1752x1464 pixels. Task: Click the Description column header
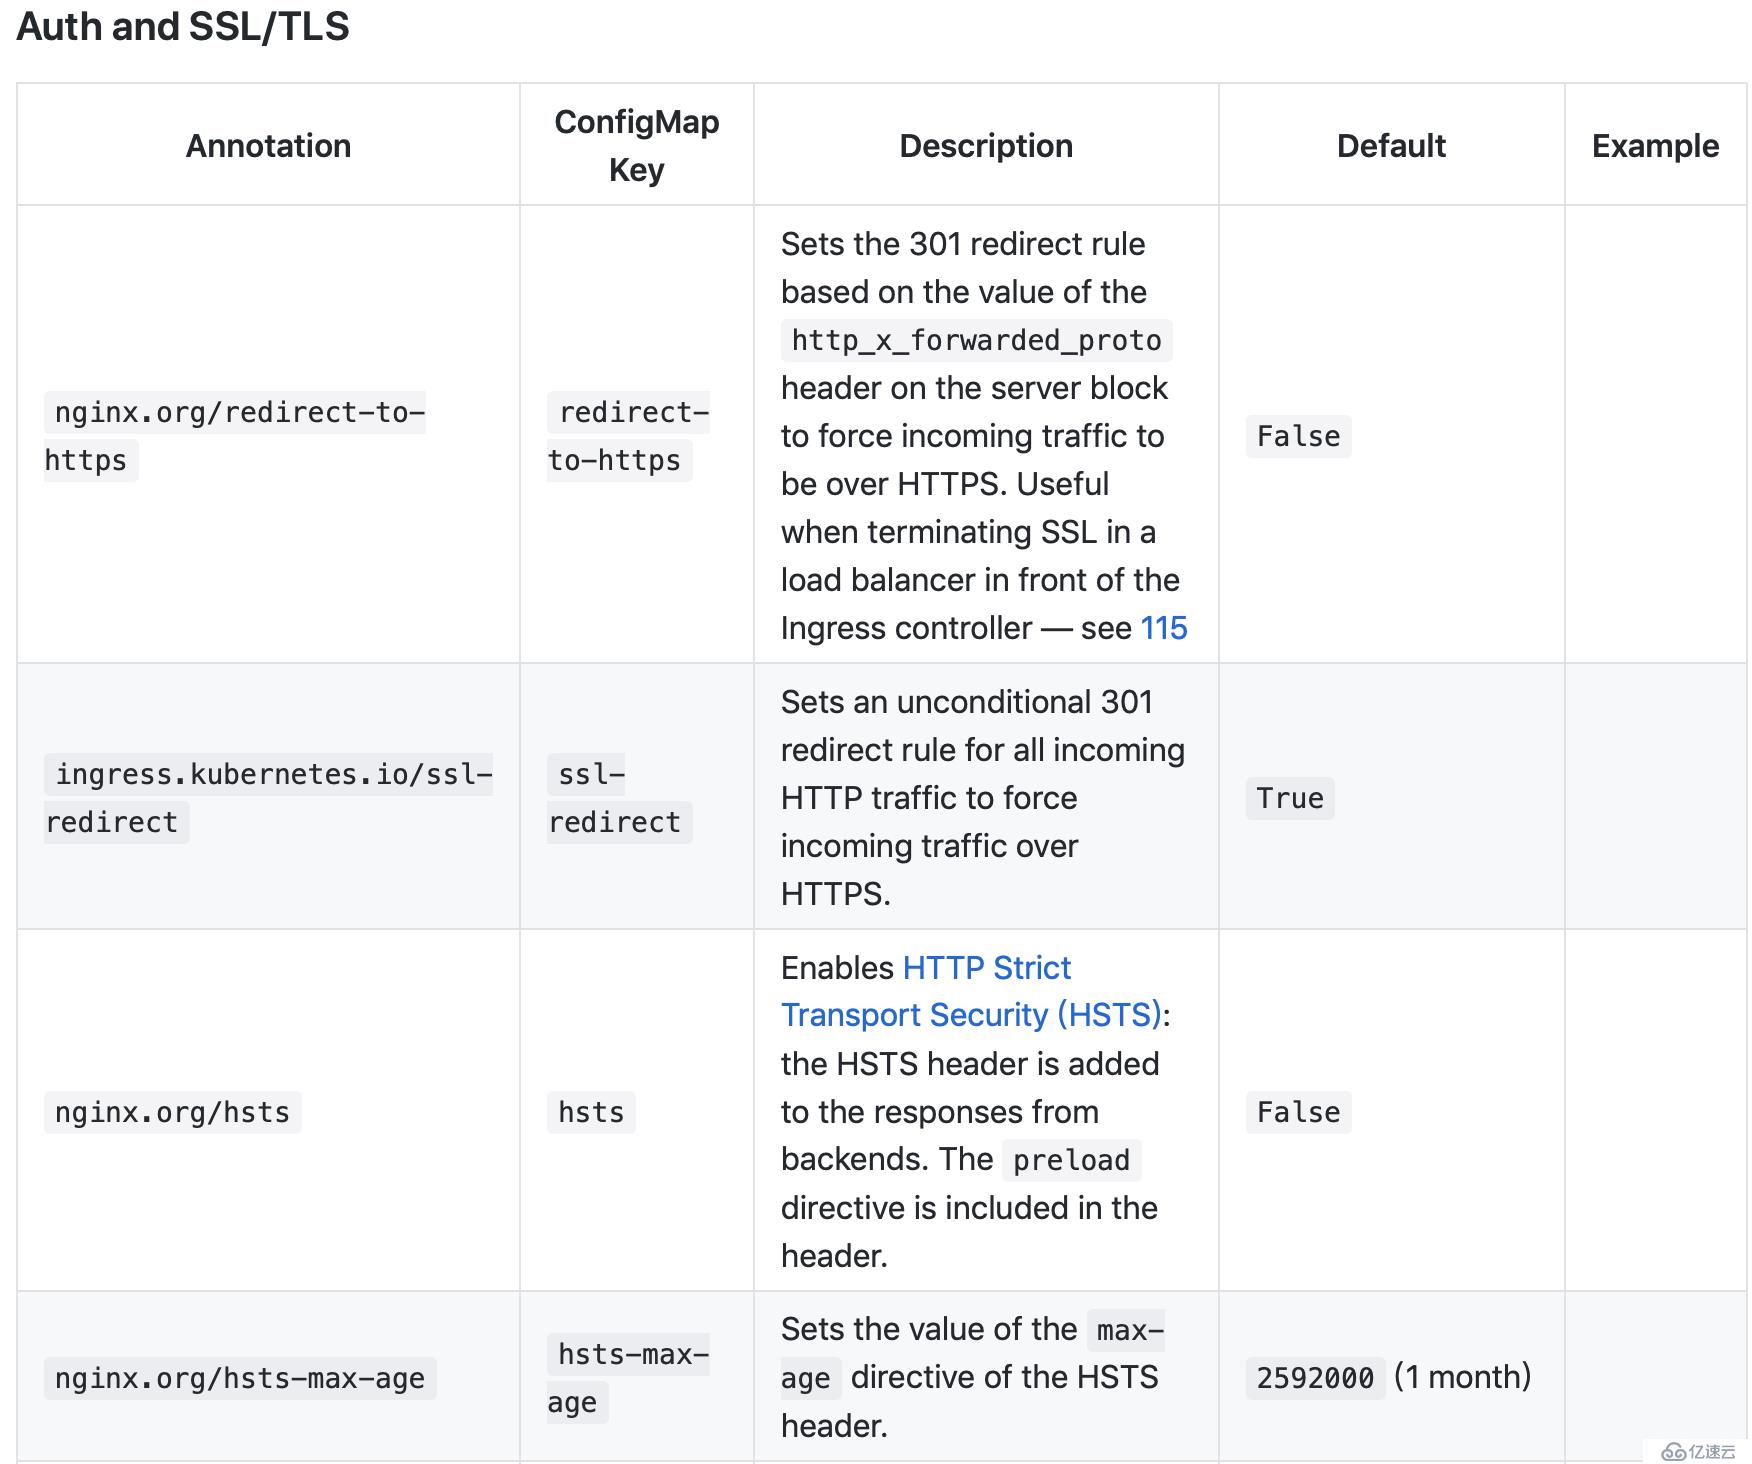click(986, 146)
